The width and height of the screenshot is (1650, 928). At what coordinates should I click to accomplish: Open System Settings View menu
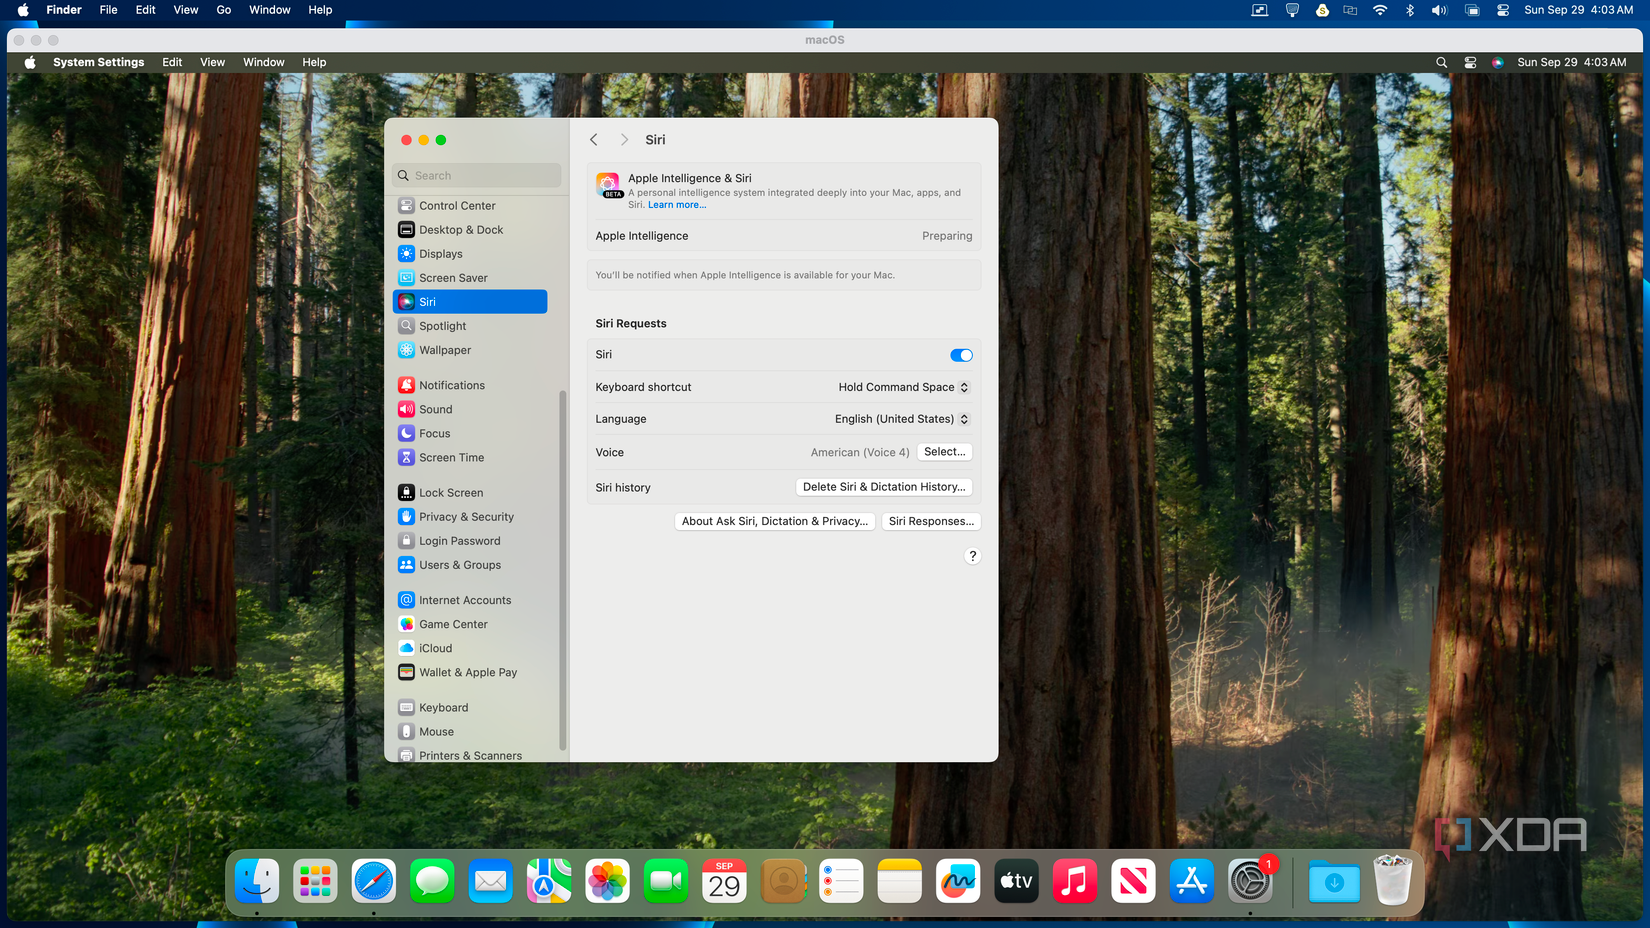(212, 62)
